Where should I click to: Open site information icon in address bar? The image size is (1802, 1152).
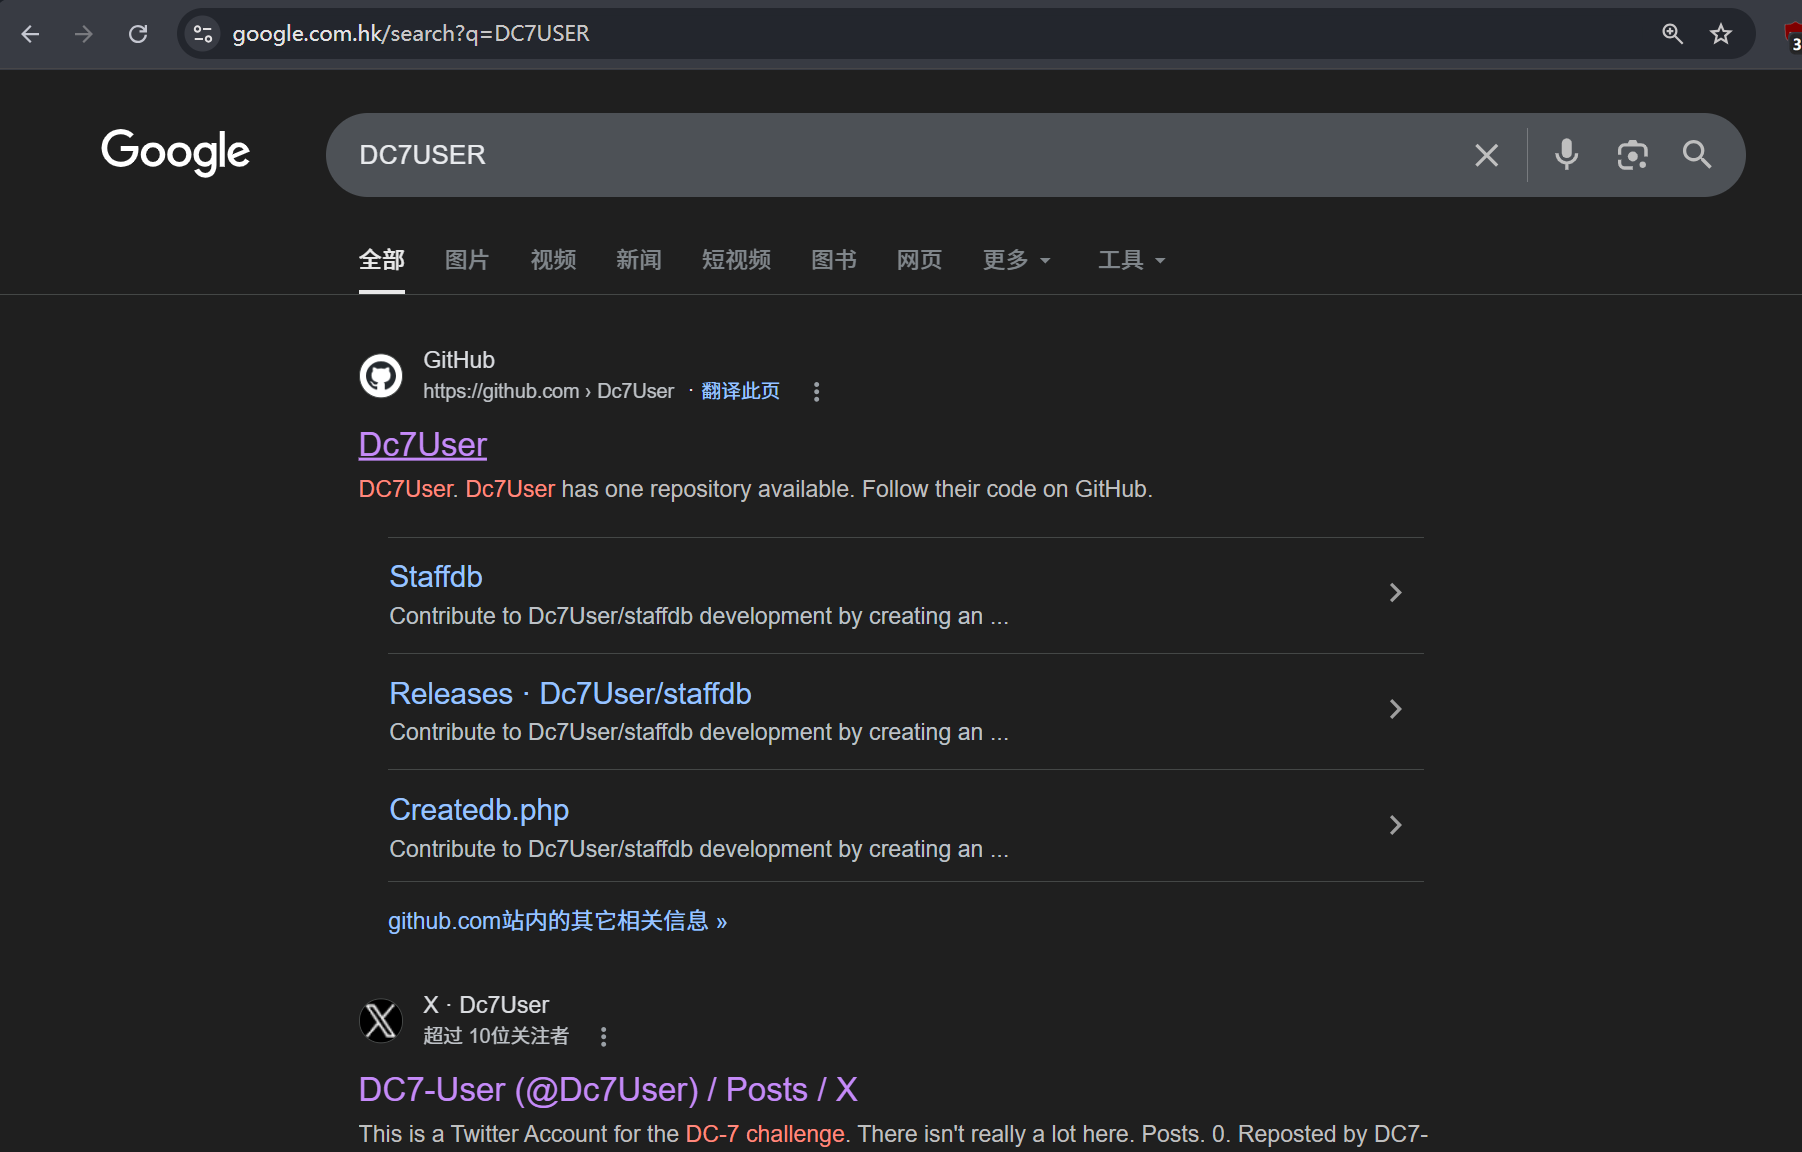point(203,34)
